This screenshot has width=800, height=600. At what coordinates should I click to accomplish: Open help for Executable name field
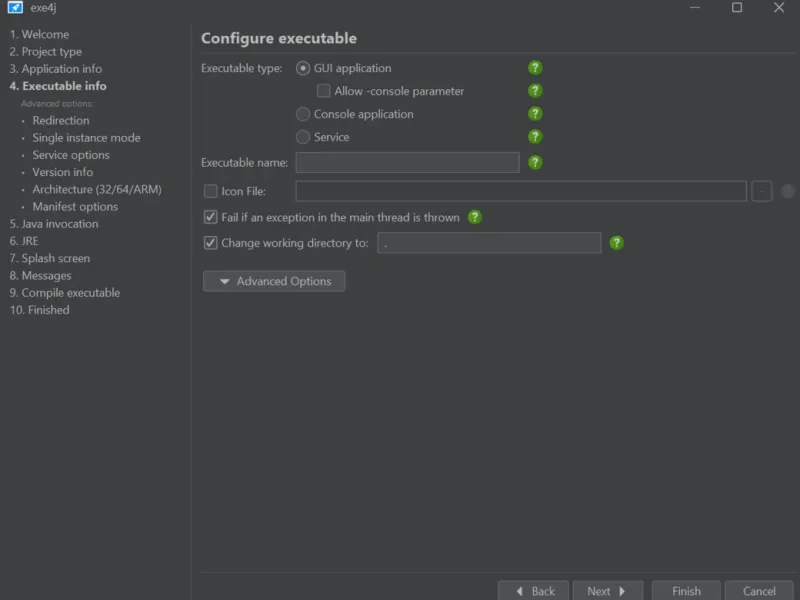(x=535, y=163)
